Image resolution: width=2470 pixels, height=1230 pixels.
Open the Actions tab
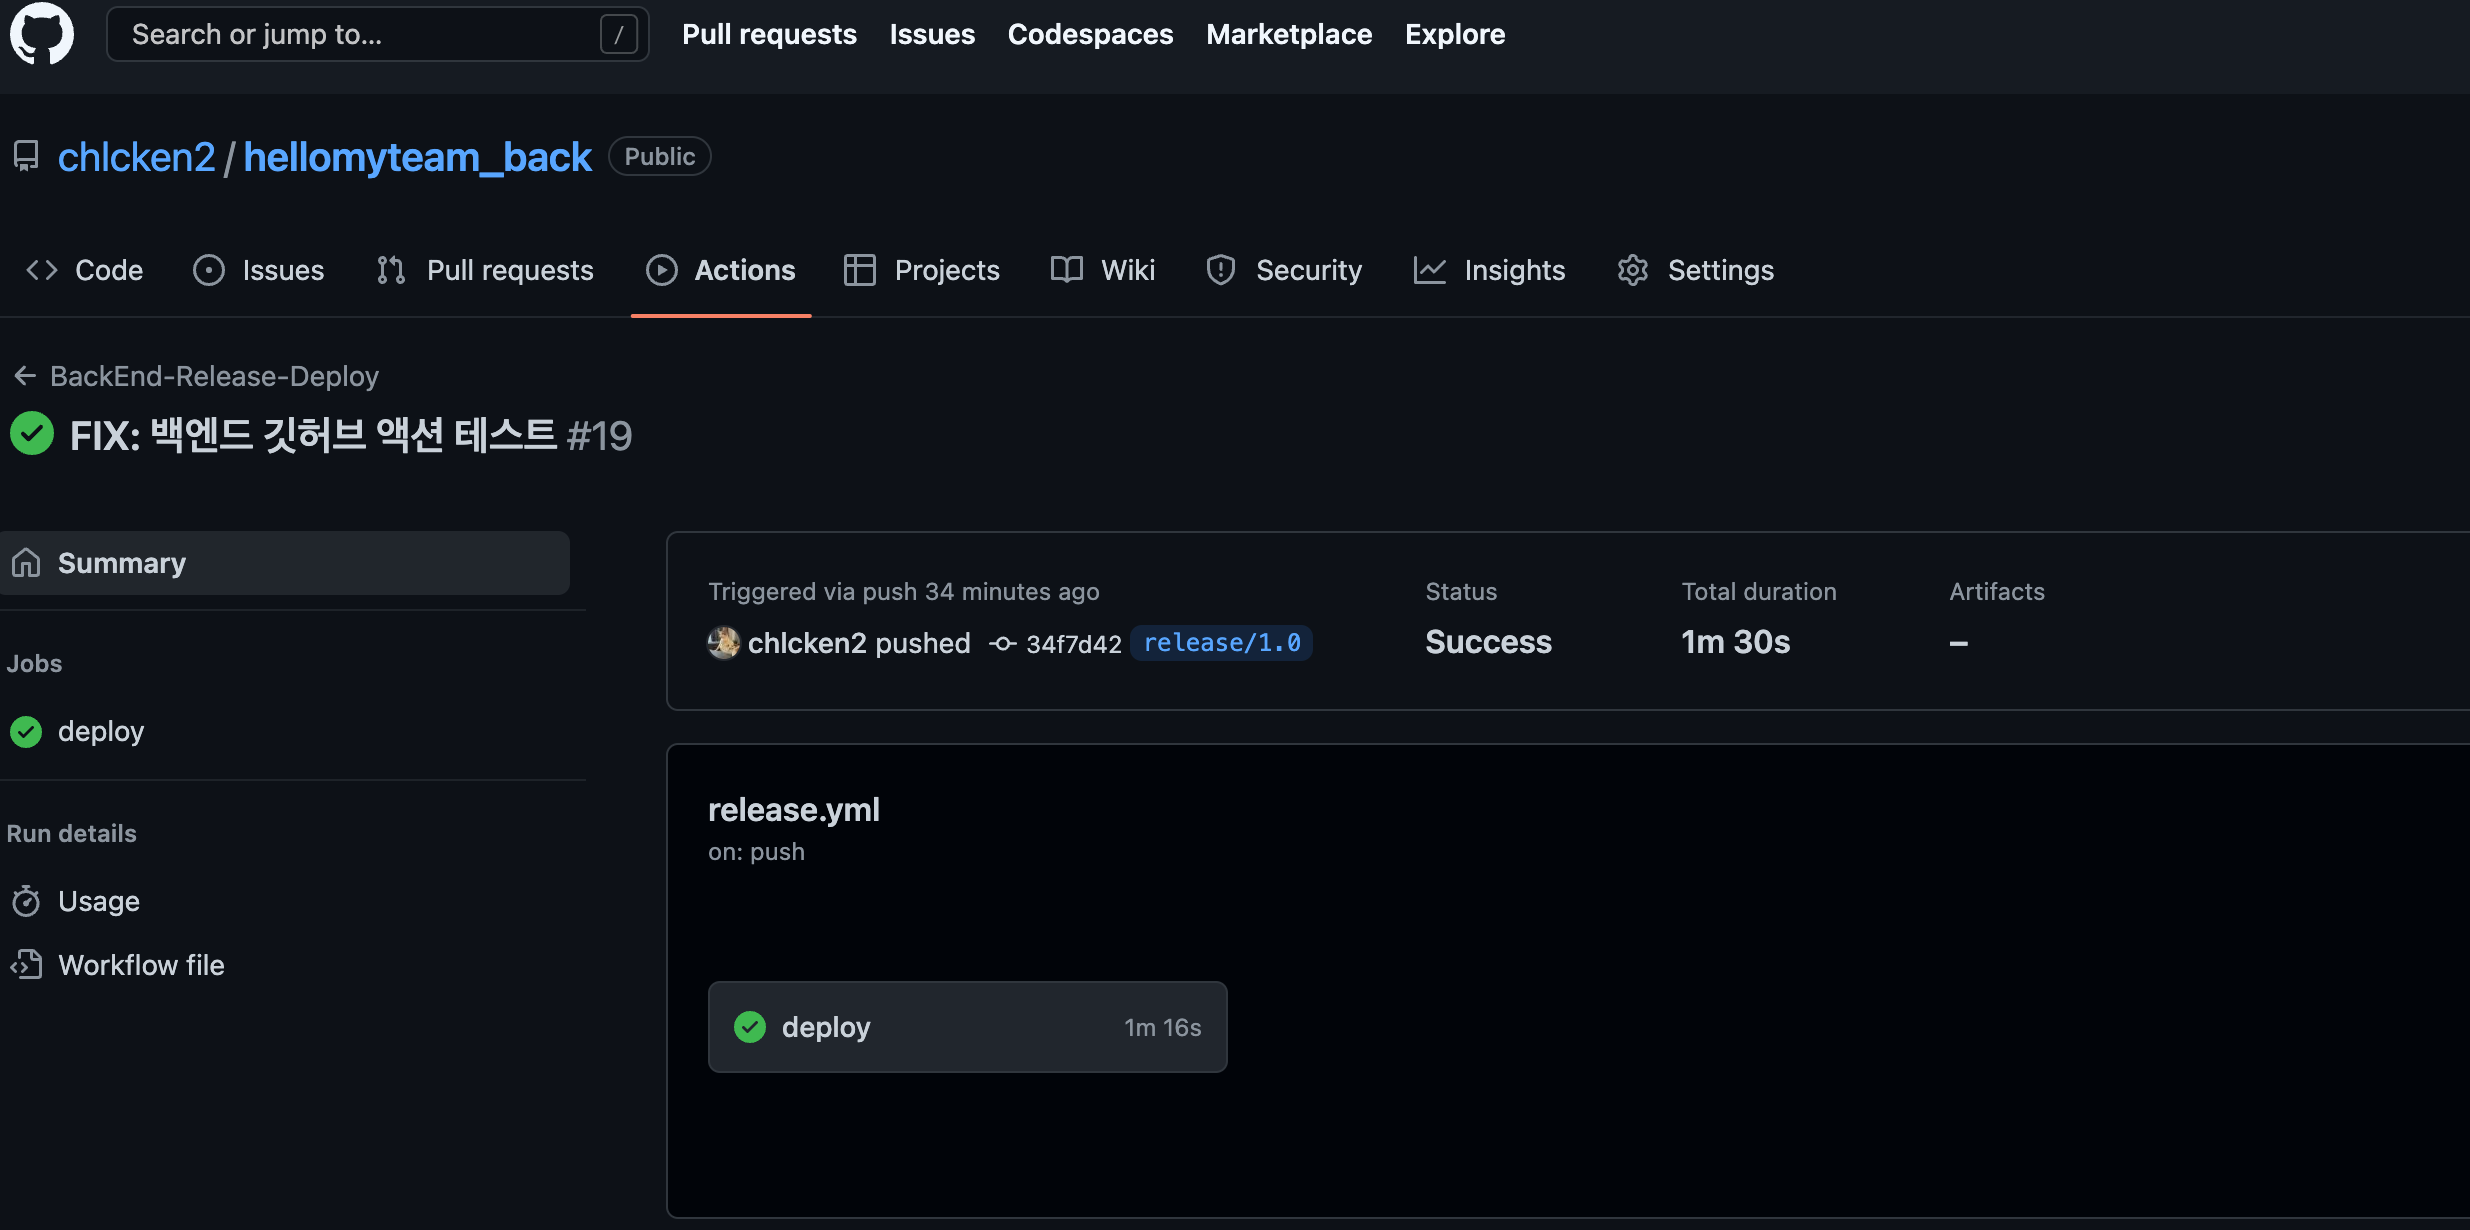tap(721, 270)
